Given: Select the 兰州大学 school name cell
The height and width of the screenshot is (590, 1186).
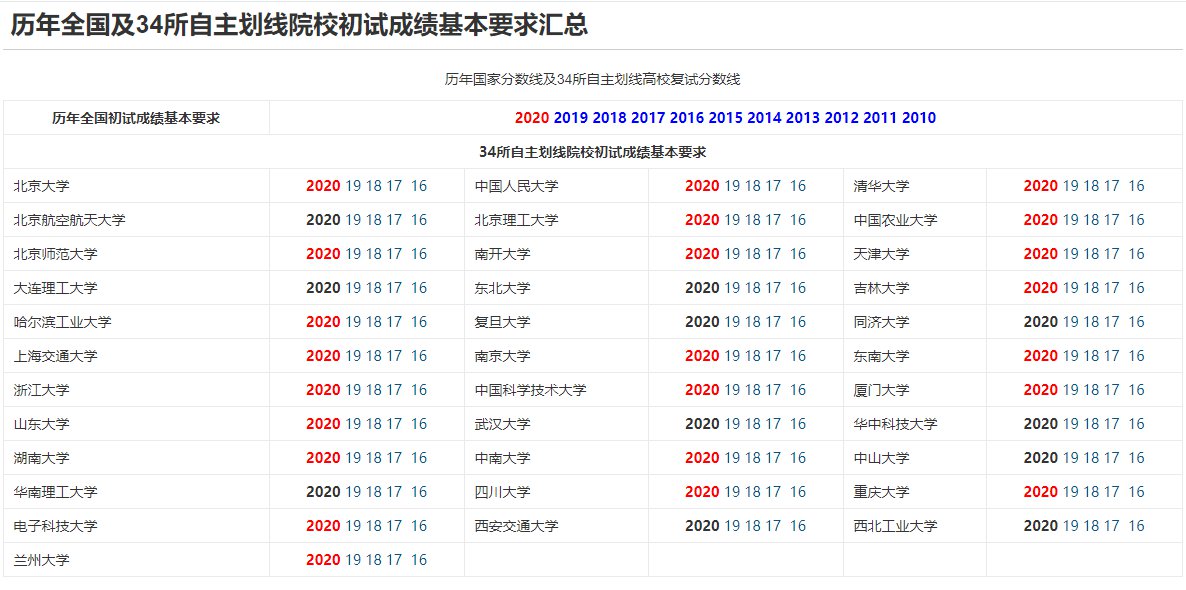Looking at the screenshot, I should point(136,560).
